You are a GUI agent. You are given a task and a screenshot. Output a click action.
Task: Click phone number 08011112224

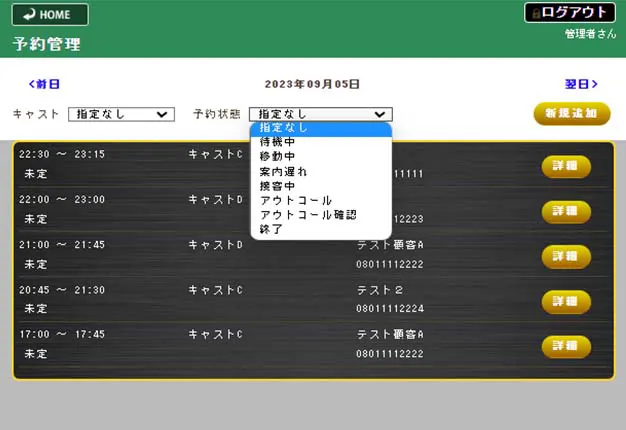pos(390,309)
